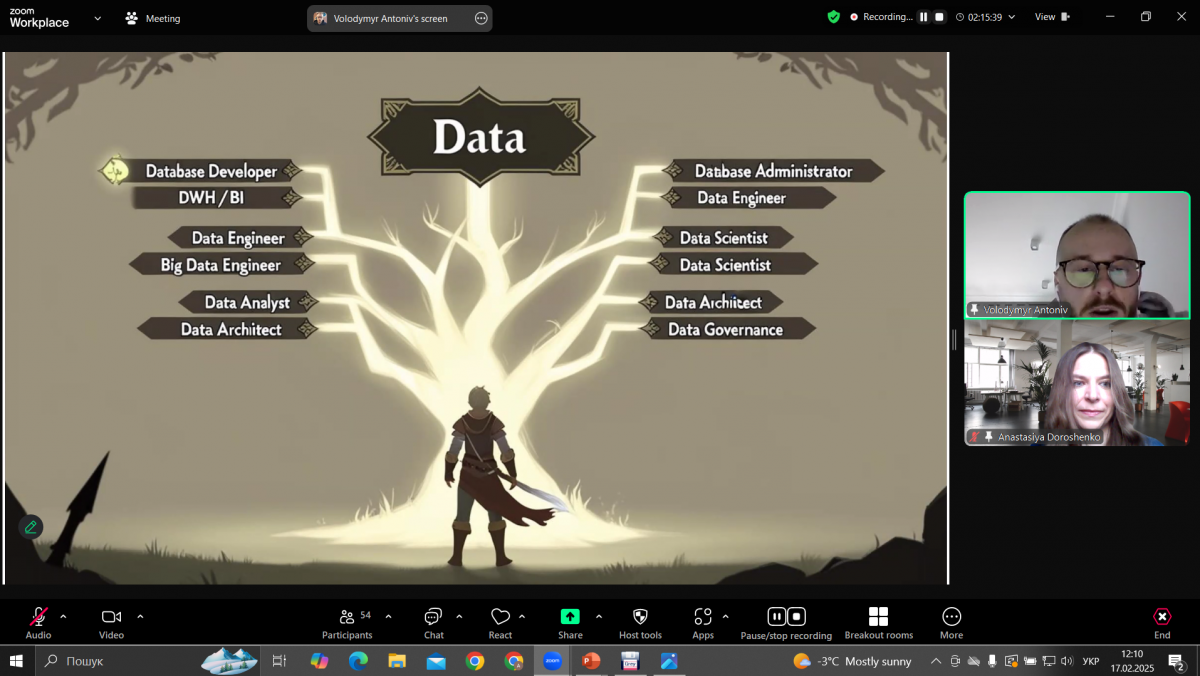Open Breakout rooms
1200x676 pixels.
tap(878, 617)
